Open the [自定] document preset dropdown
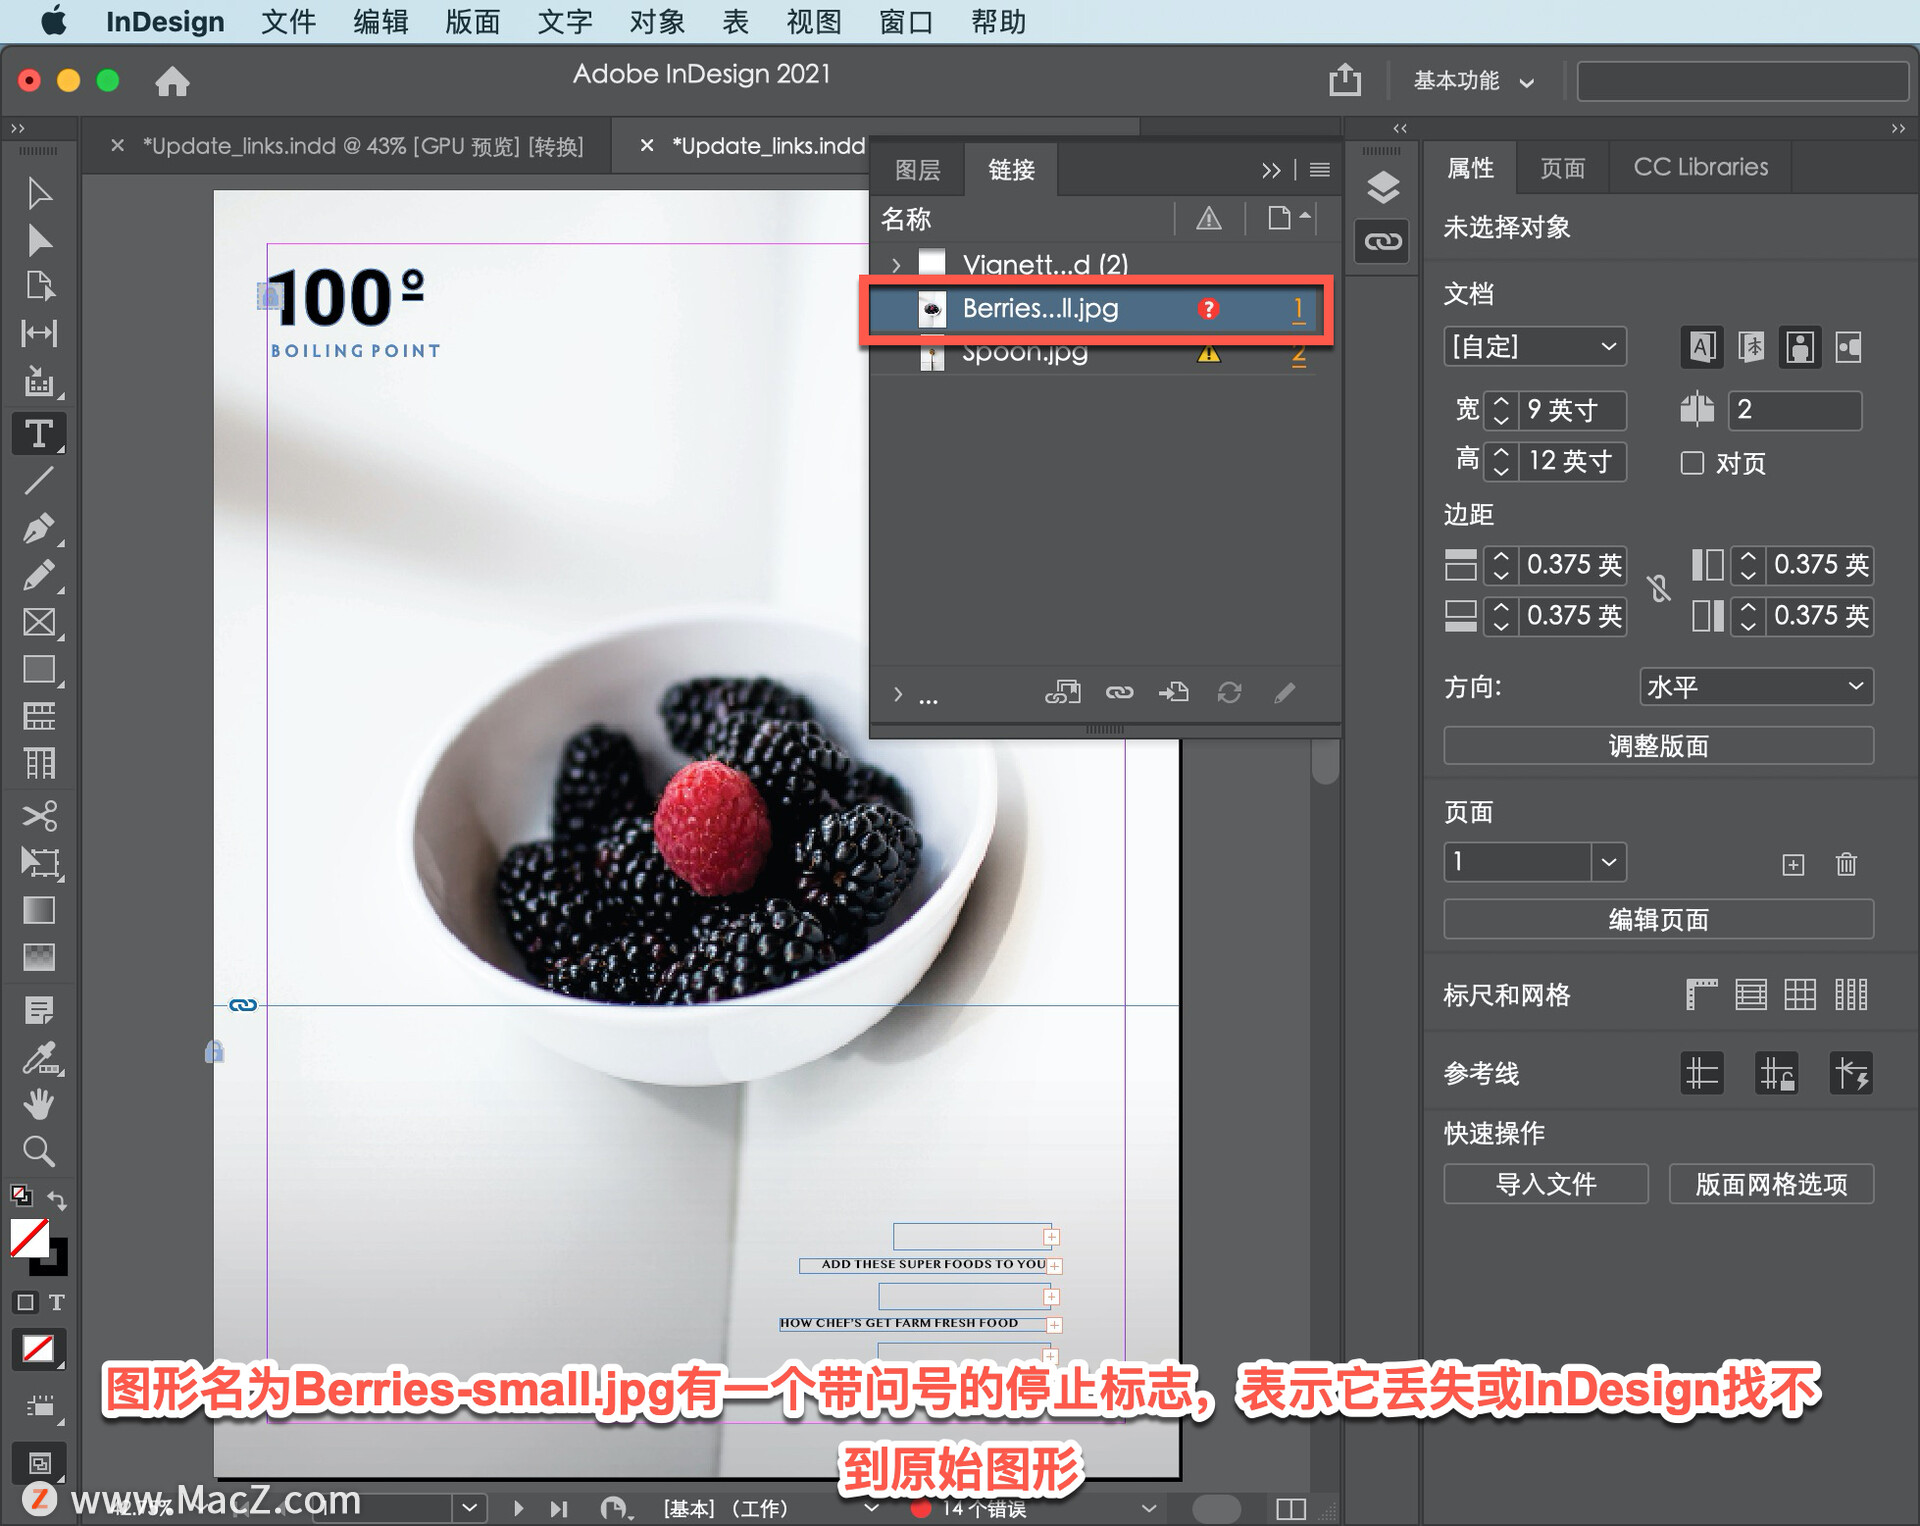Viewport: 1920px width, 1526px height. 1534,347
